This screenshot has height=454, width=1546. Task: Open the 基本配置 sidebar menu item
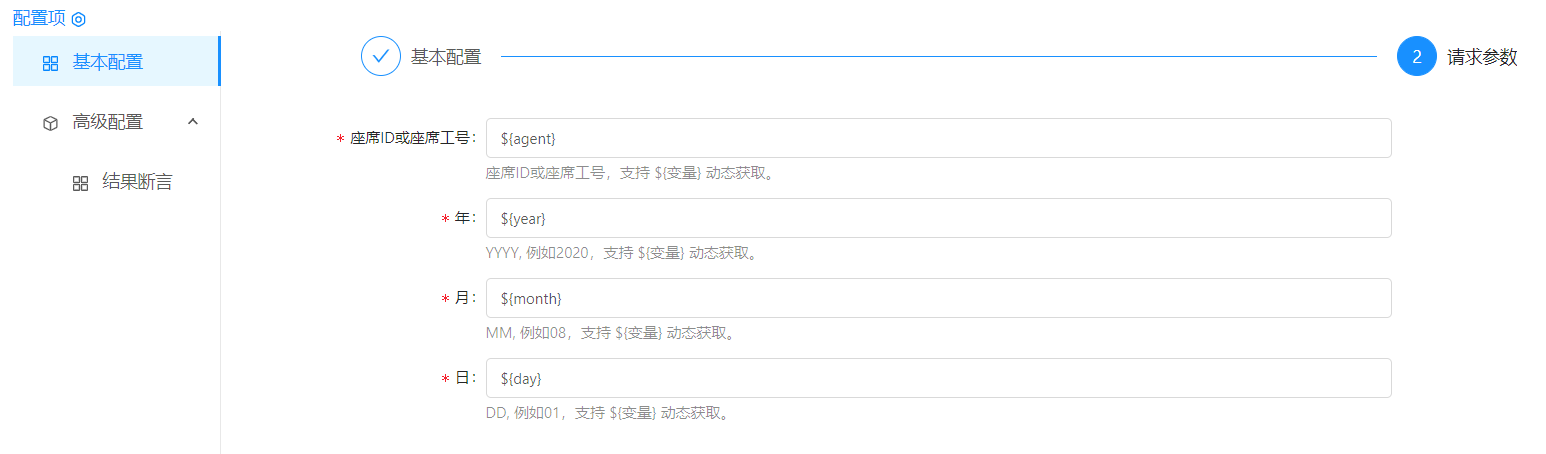point(108,62)
